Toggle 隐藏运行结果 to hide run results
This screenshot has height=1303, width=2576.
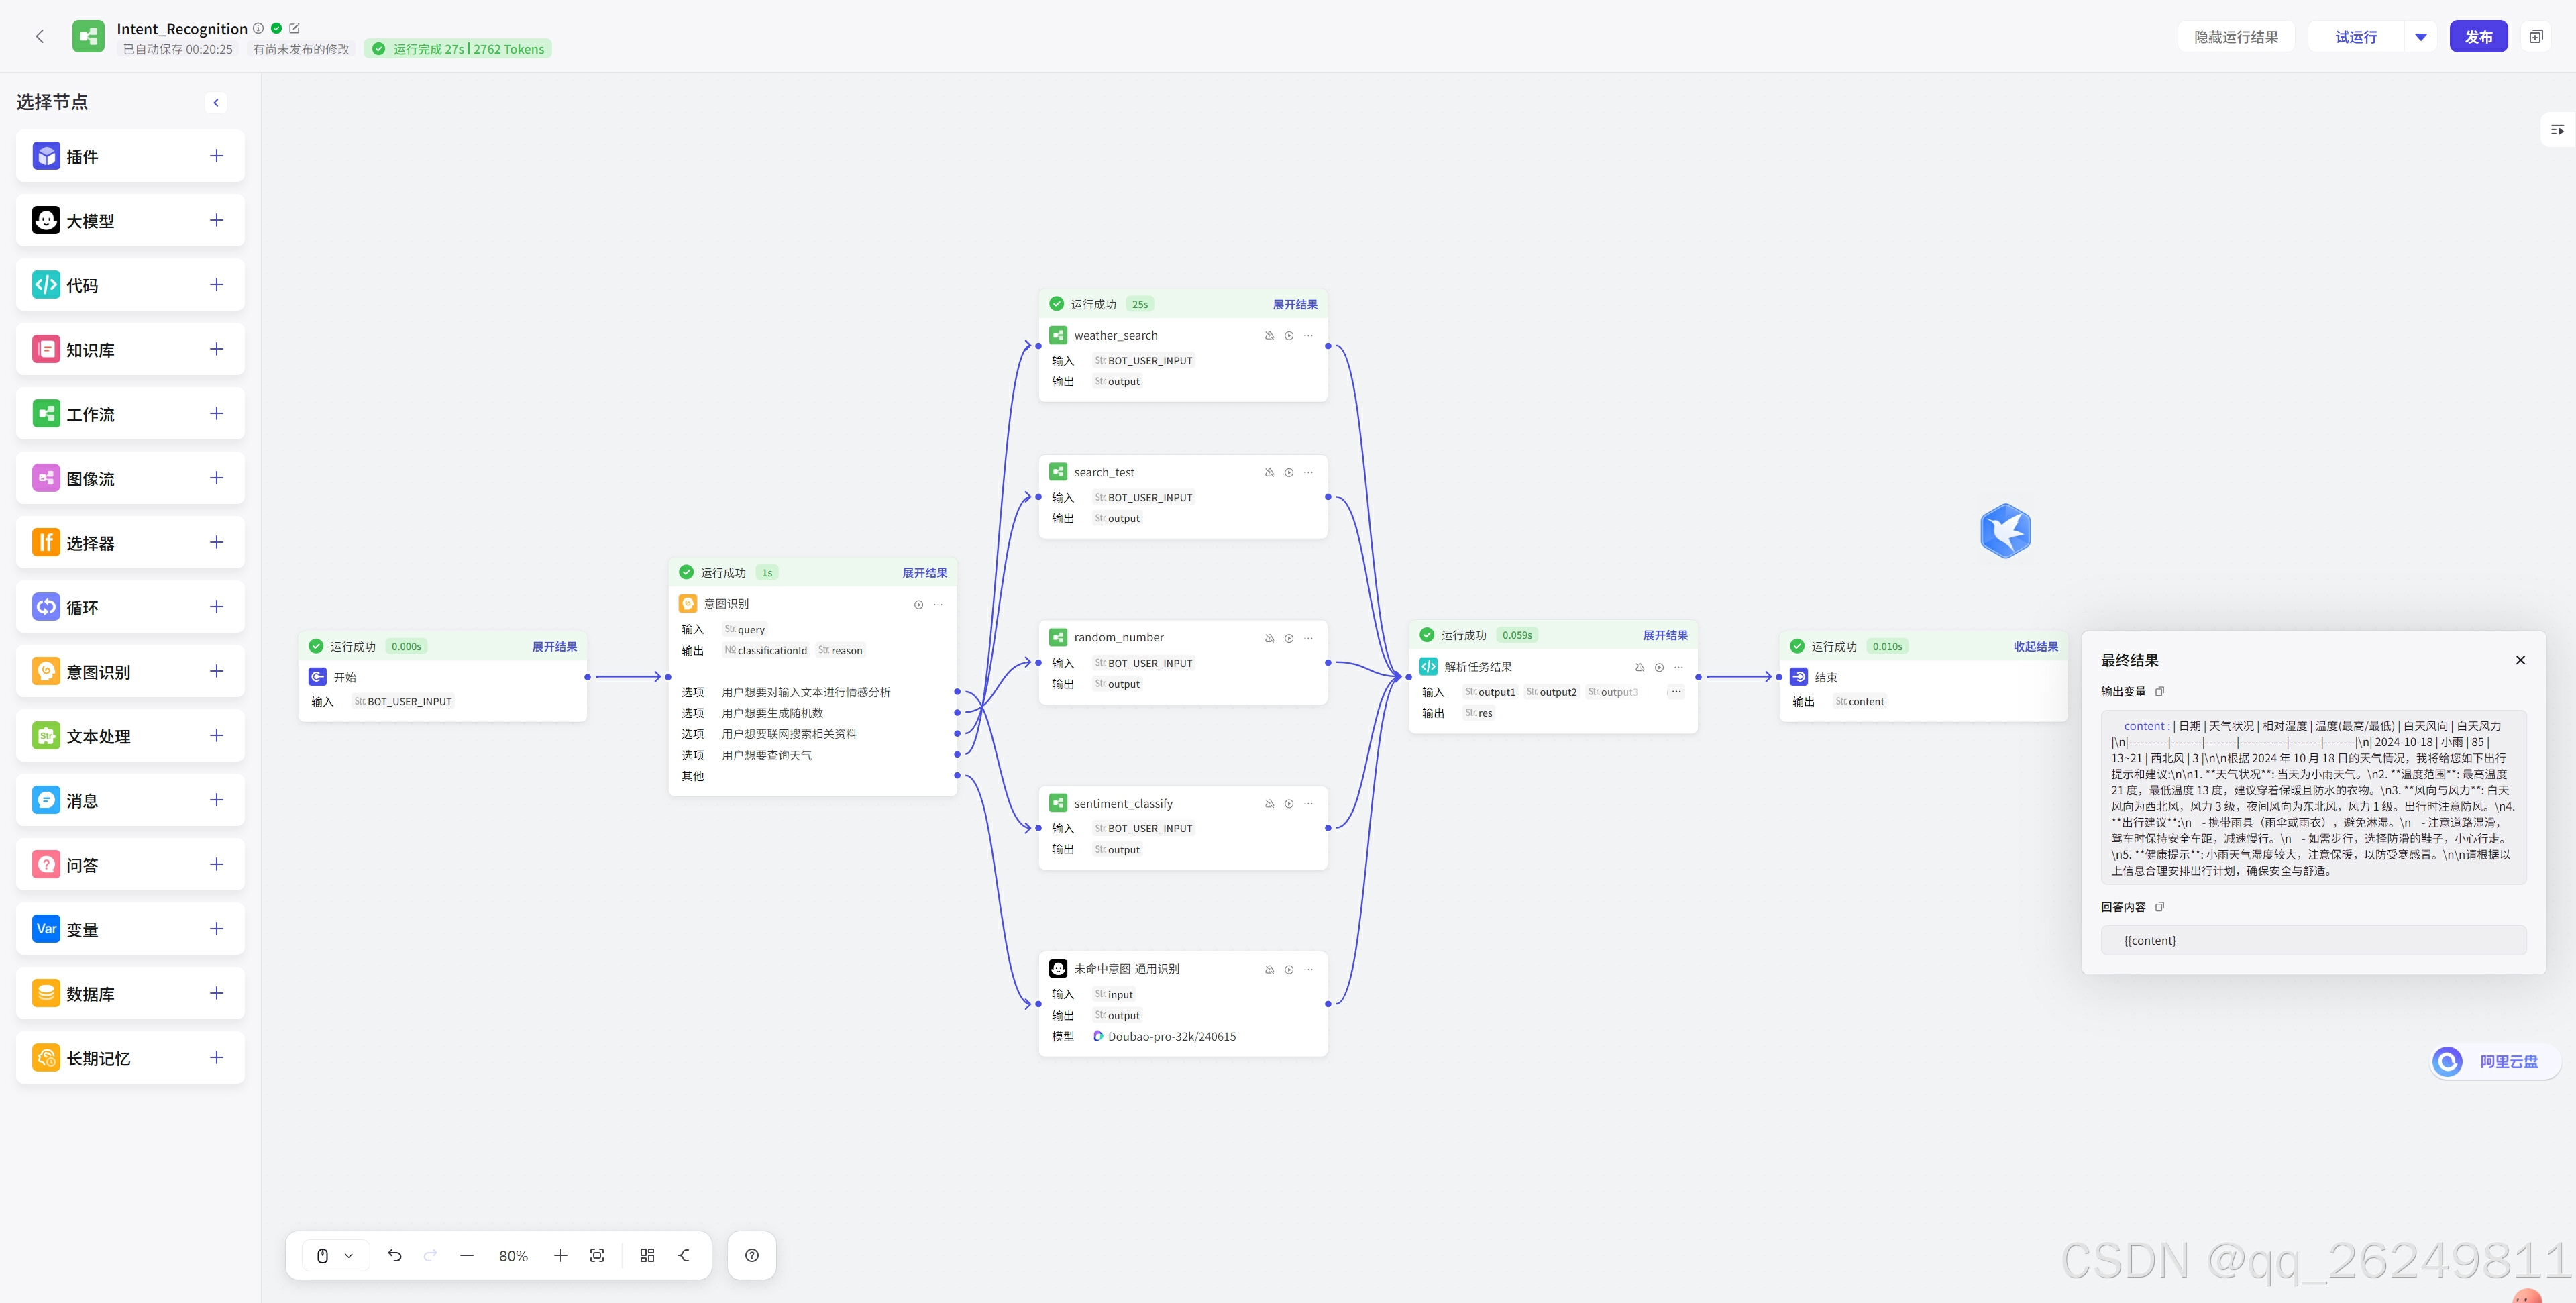tap(2236, 37)
